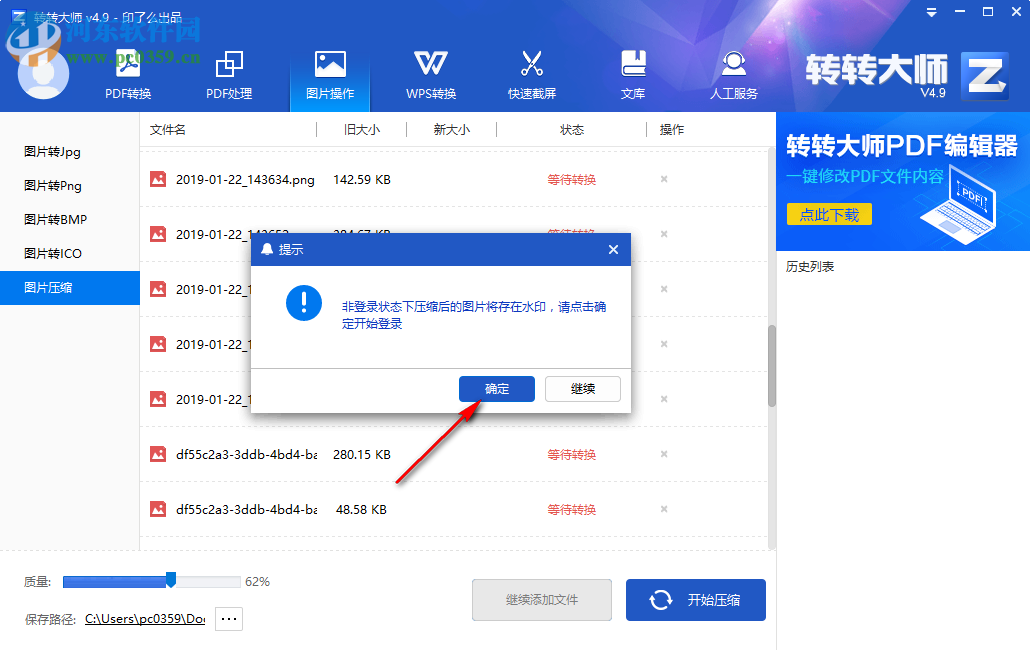
Task: Launch the 快速截屏 screenshot tool
Action: (532, 73)
